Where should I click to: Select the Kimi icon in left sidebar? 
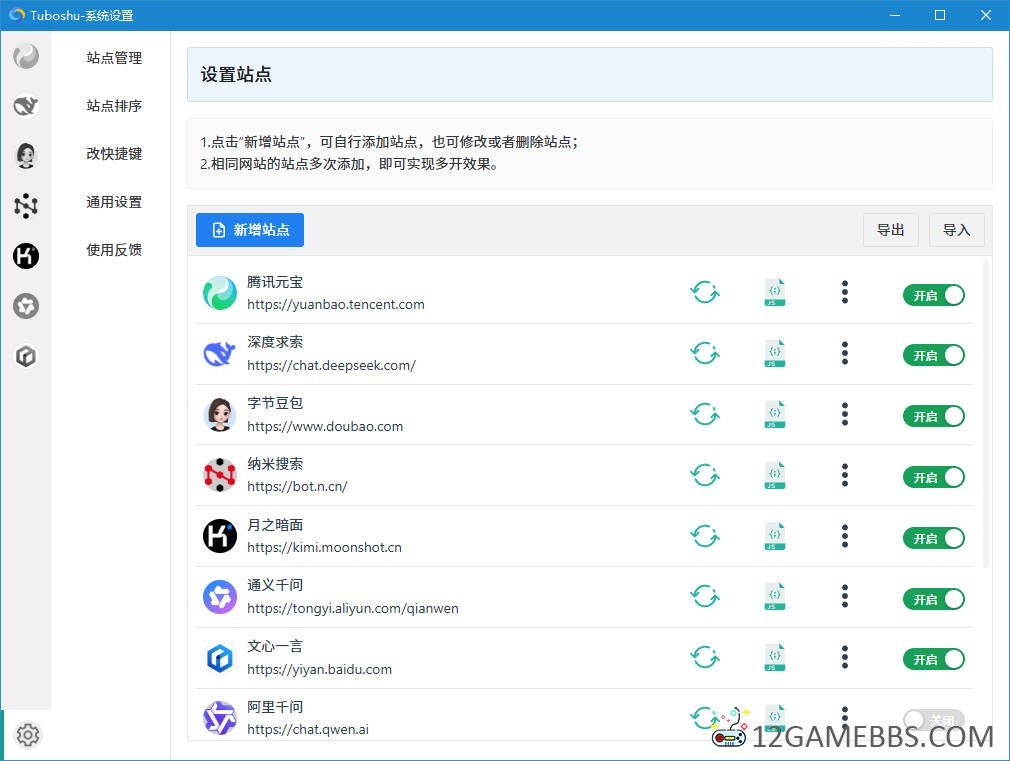(26, 256)
